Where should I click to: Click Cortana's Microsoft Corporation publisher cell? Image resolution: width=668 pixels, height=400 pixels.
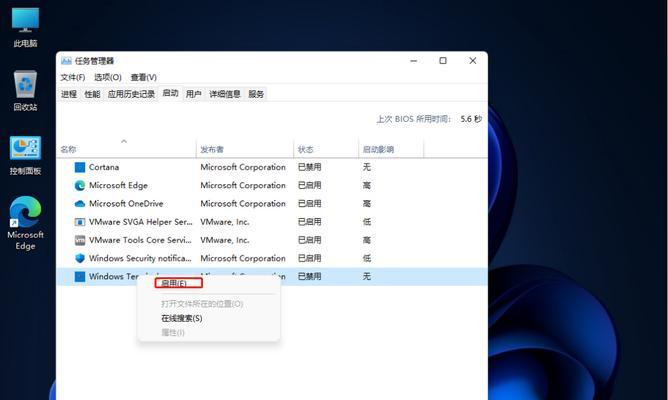(x=243, y=167)
